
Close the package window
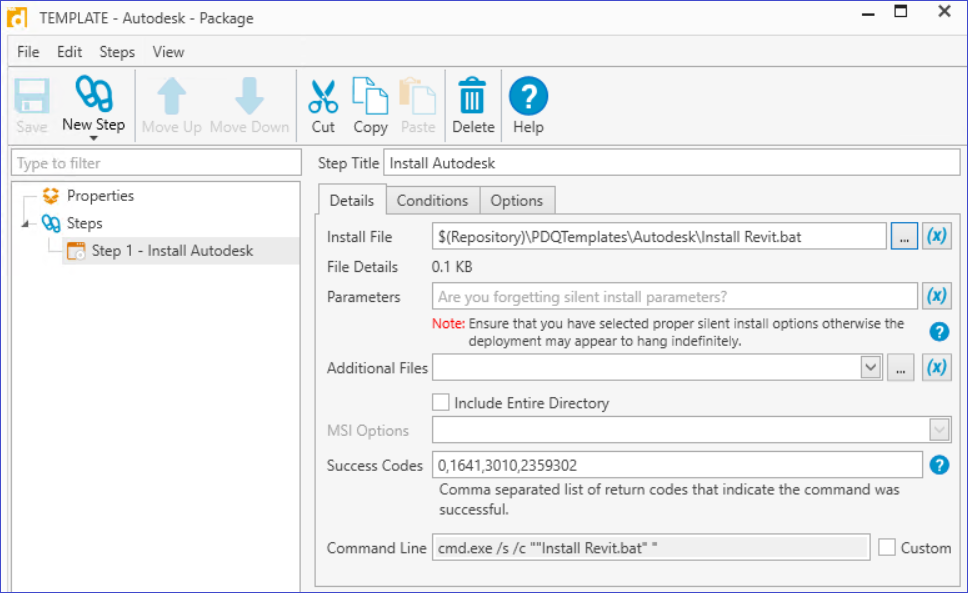[944, 12]
